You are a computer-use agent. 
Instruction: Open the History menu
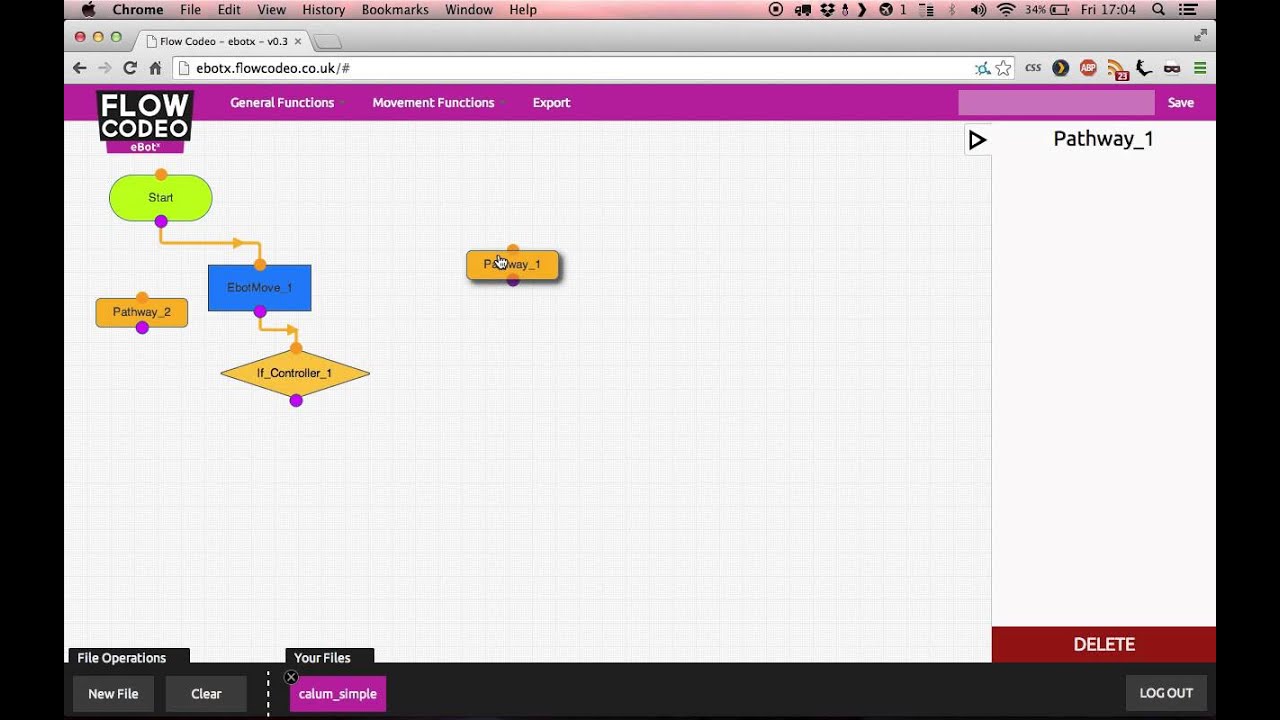tap(323, 10)
